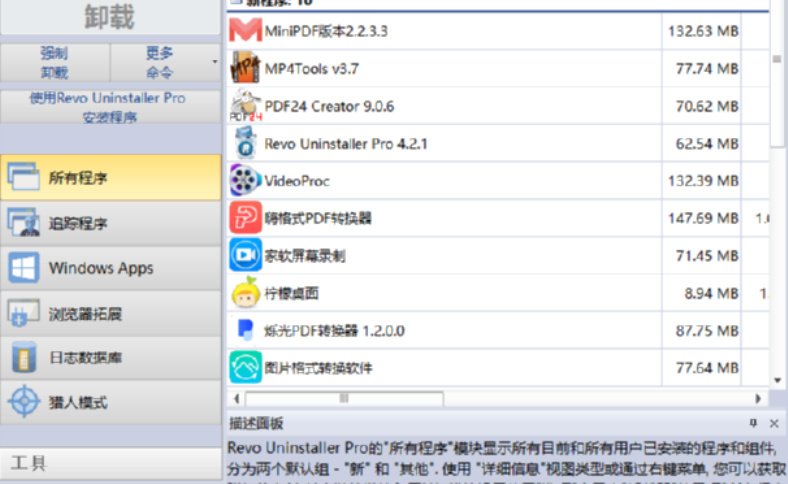Screen dimensions: 788x484
Task: Click the 图片格式转换软件 icon
Action: pos(244,367)
